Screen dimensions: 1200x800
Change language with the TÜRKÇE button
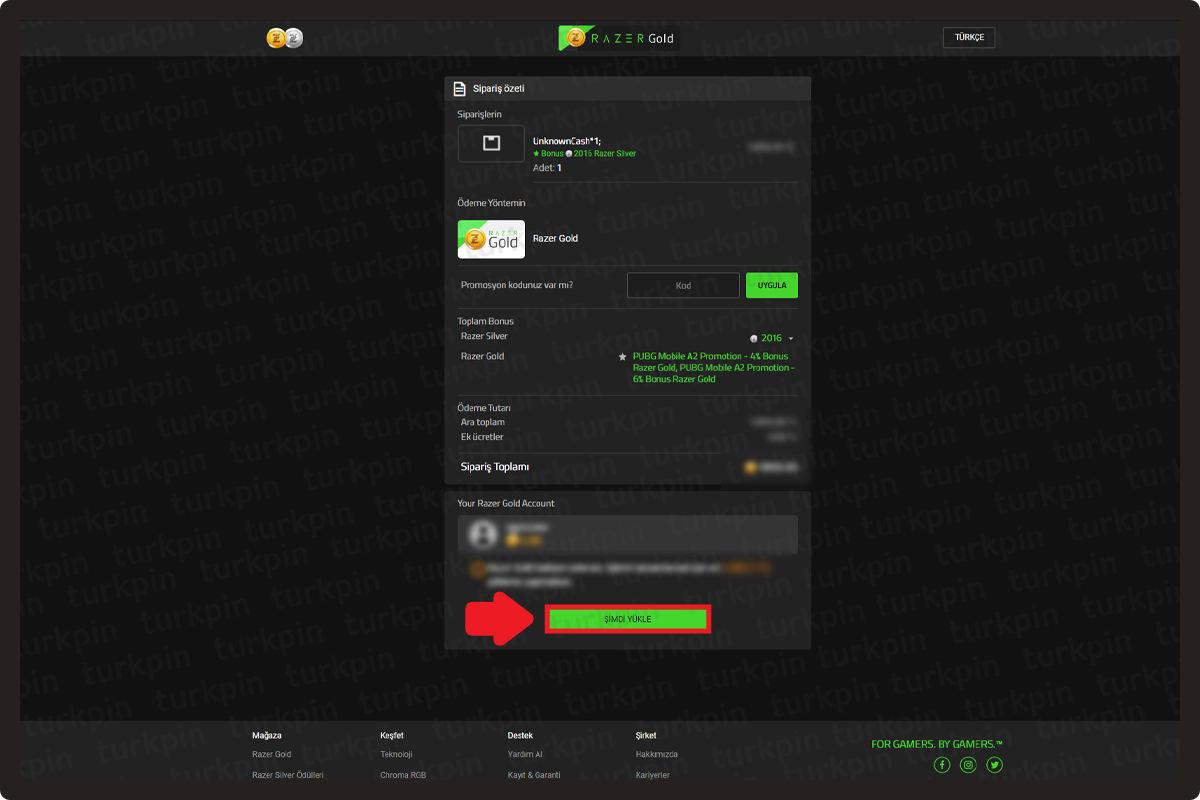pos(969,37)
